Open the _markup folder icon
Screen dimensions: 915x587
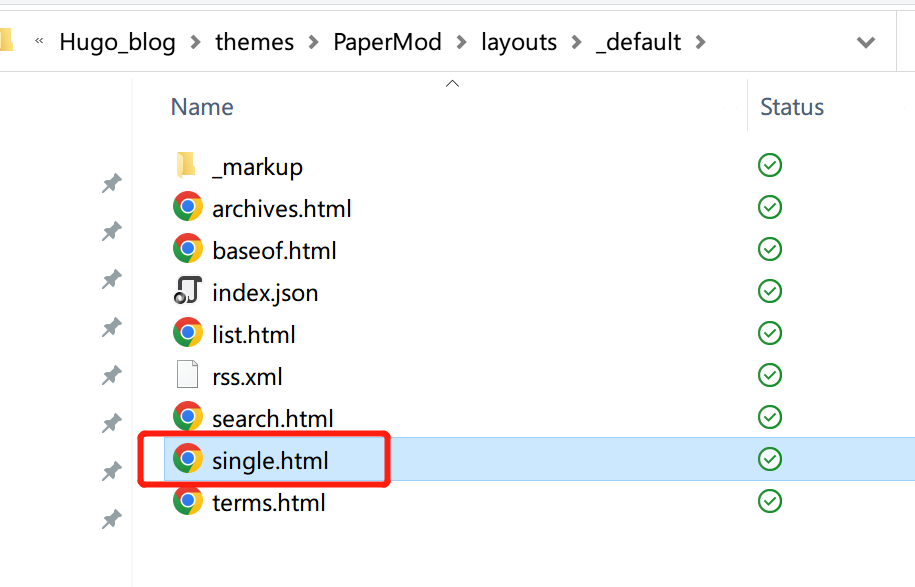pyautogui.click(x=186, y=165)
